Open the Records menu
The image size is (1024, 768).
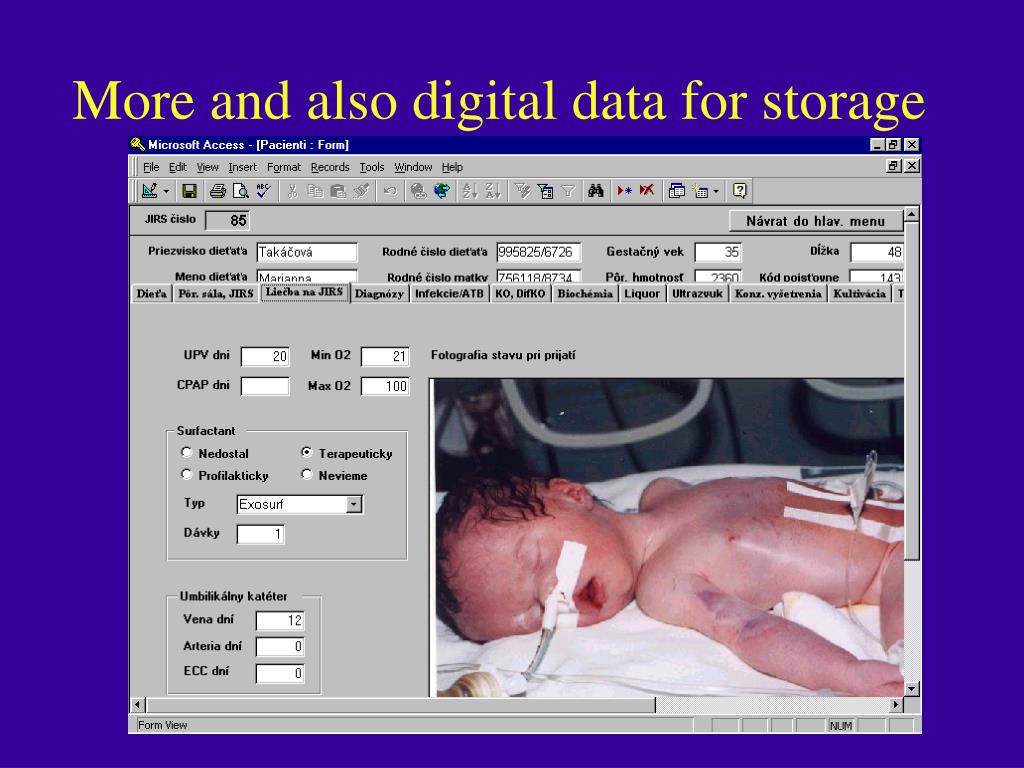pos(330,167)
